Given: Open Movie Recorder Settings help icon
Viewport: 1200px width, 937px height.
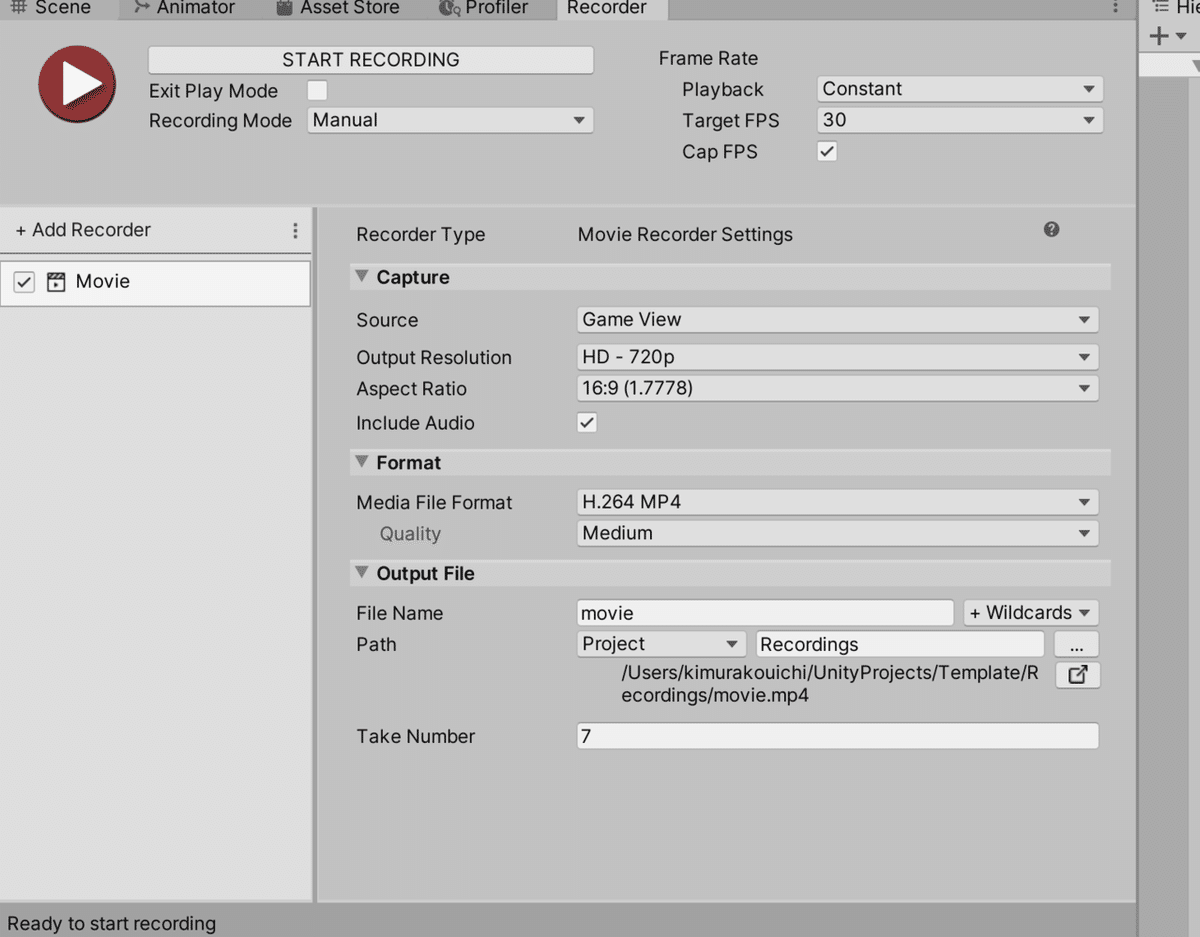Looking at the screenshot, I should [1051, 229].
